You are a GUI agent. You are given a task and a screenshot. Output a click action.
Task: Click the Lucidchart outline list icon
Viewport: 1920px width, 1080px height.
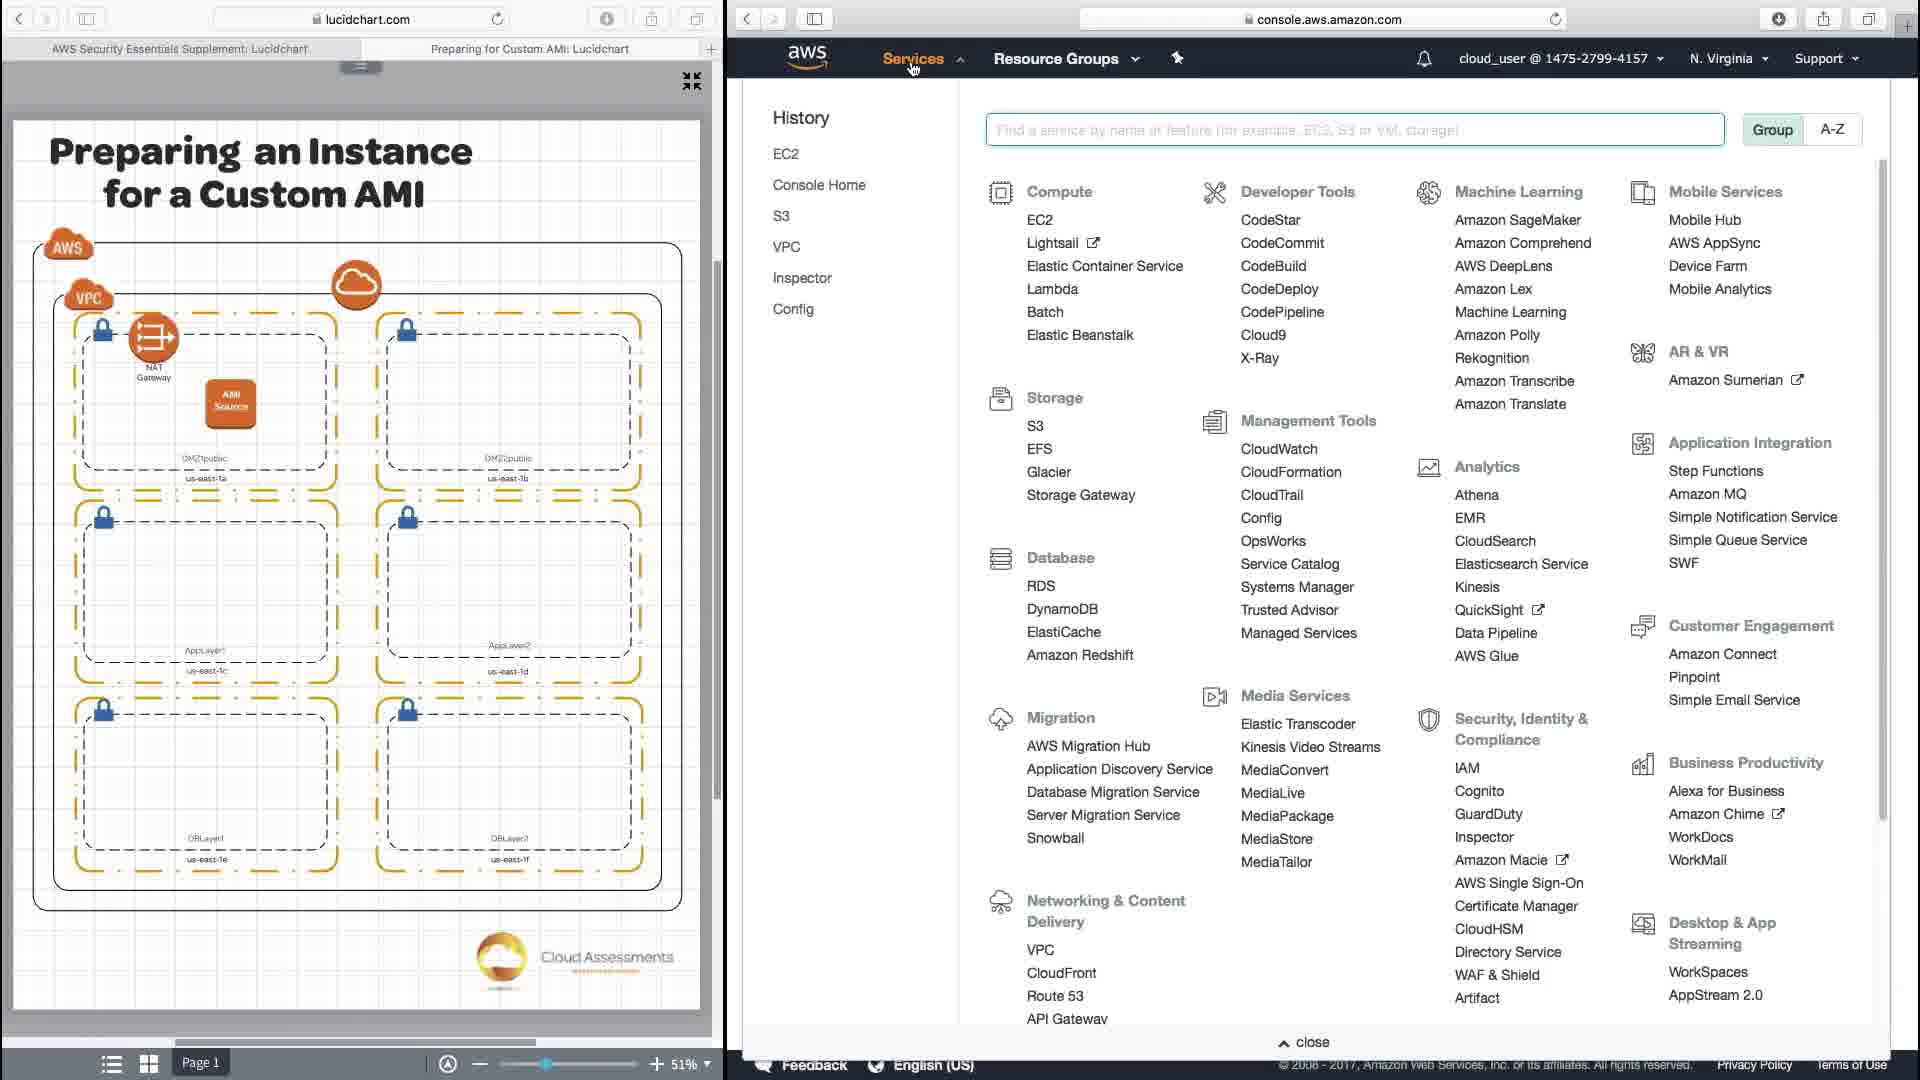coord(112,1064)
